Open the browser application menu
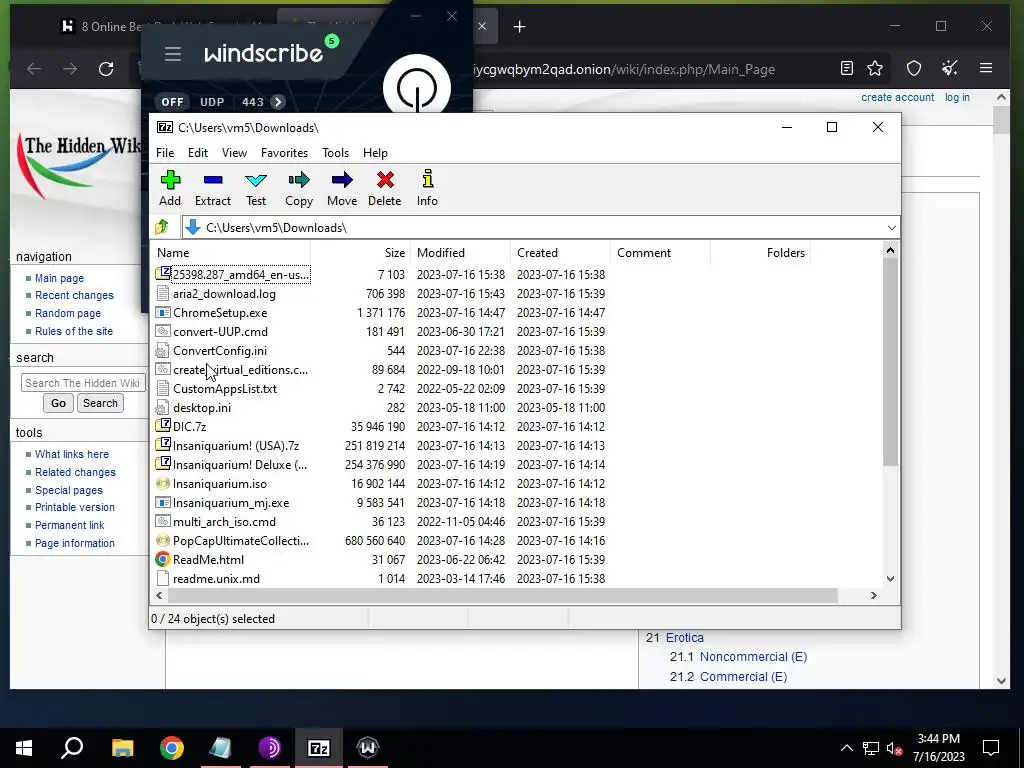The width and height of the screenshot is (1024, 768). click(986, 68)
